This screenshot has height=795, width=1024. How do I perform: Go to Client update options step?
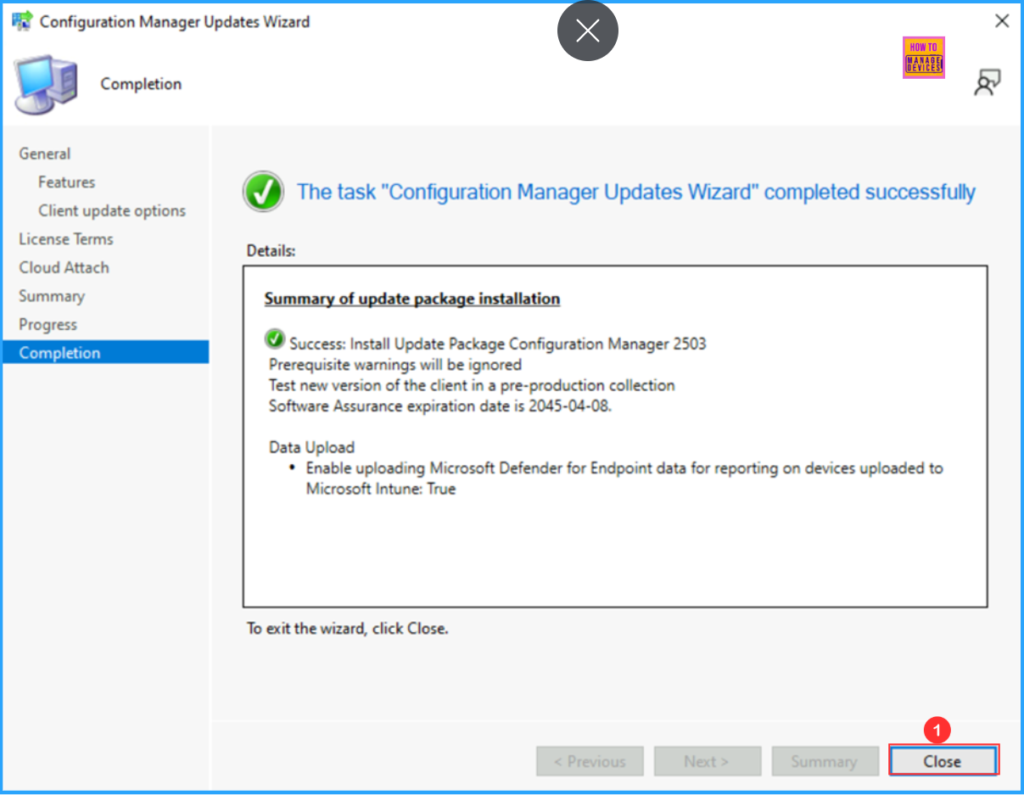coord(112,211)
